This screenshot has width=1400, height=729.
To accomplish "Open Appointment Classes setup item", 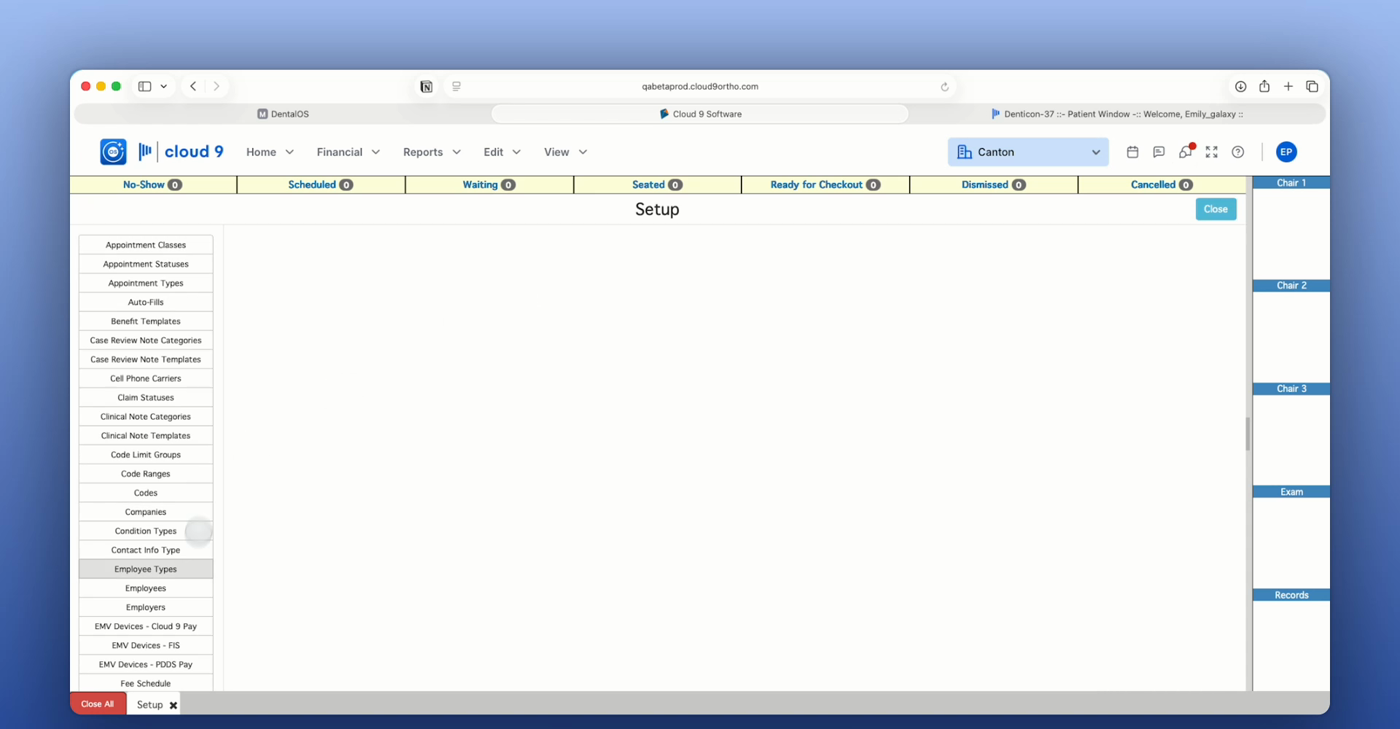I will [146, 245].
